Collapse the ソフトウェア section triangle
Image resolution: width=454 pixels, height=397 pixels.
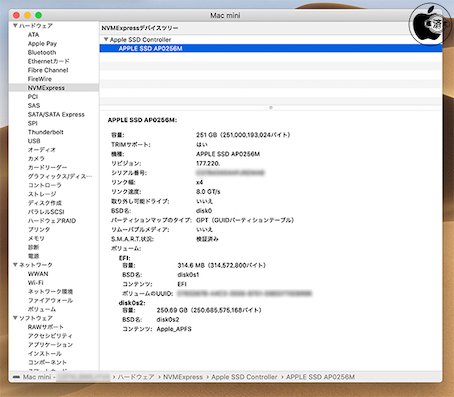click(x=15, y=318)
